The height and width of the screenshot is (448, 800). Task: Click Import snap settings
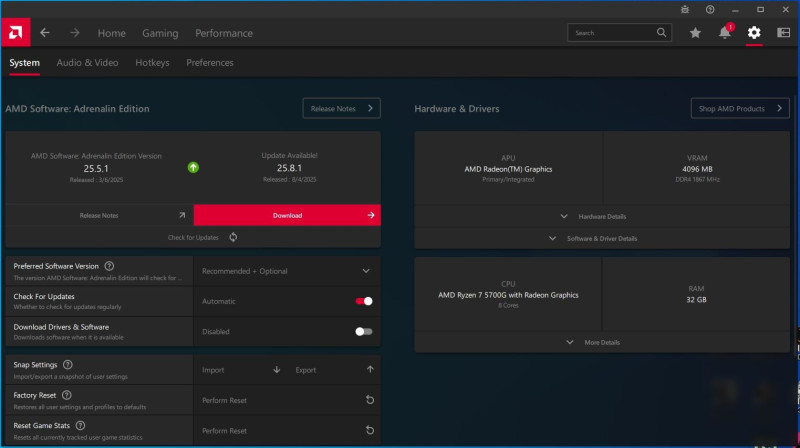(213, 370)
